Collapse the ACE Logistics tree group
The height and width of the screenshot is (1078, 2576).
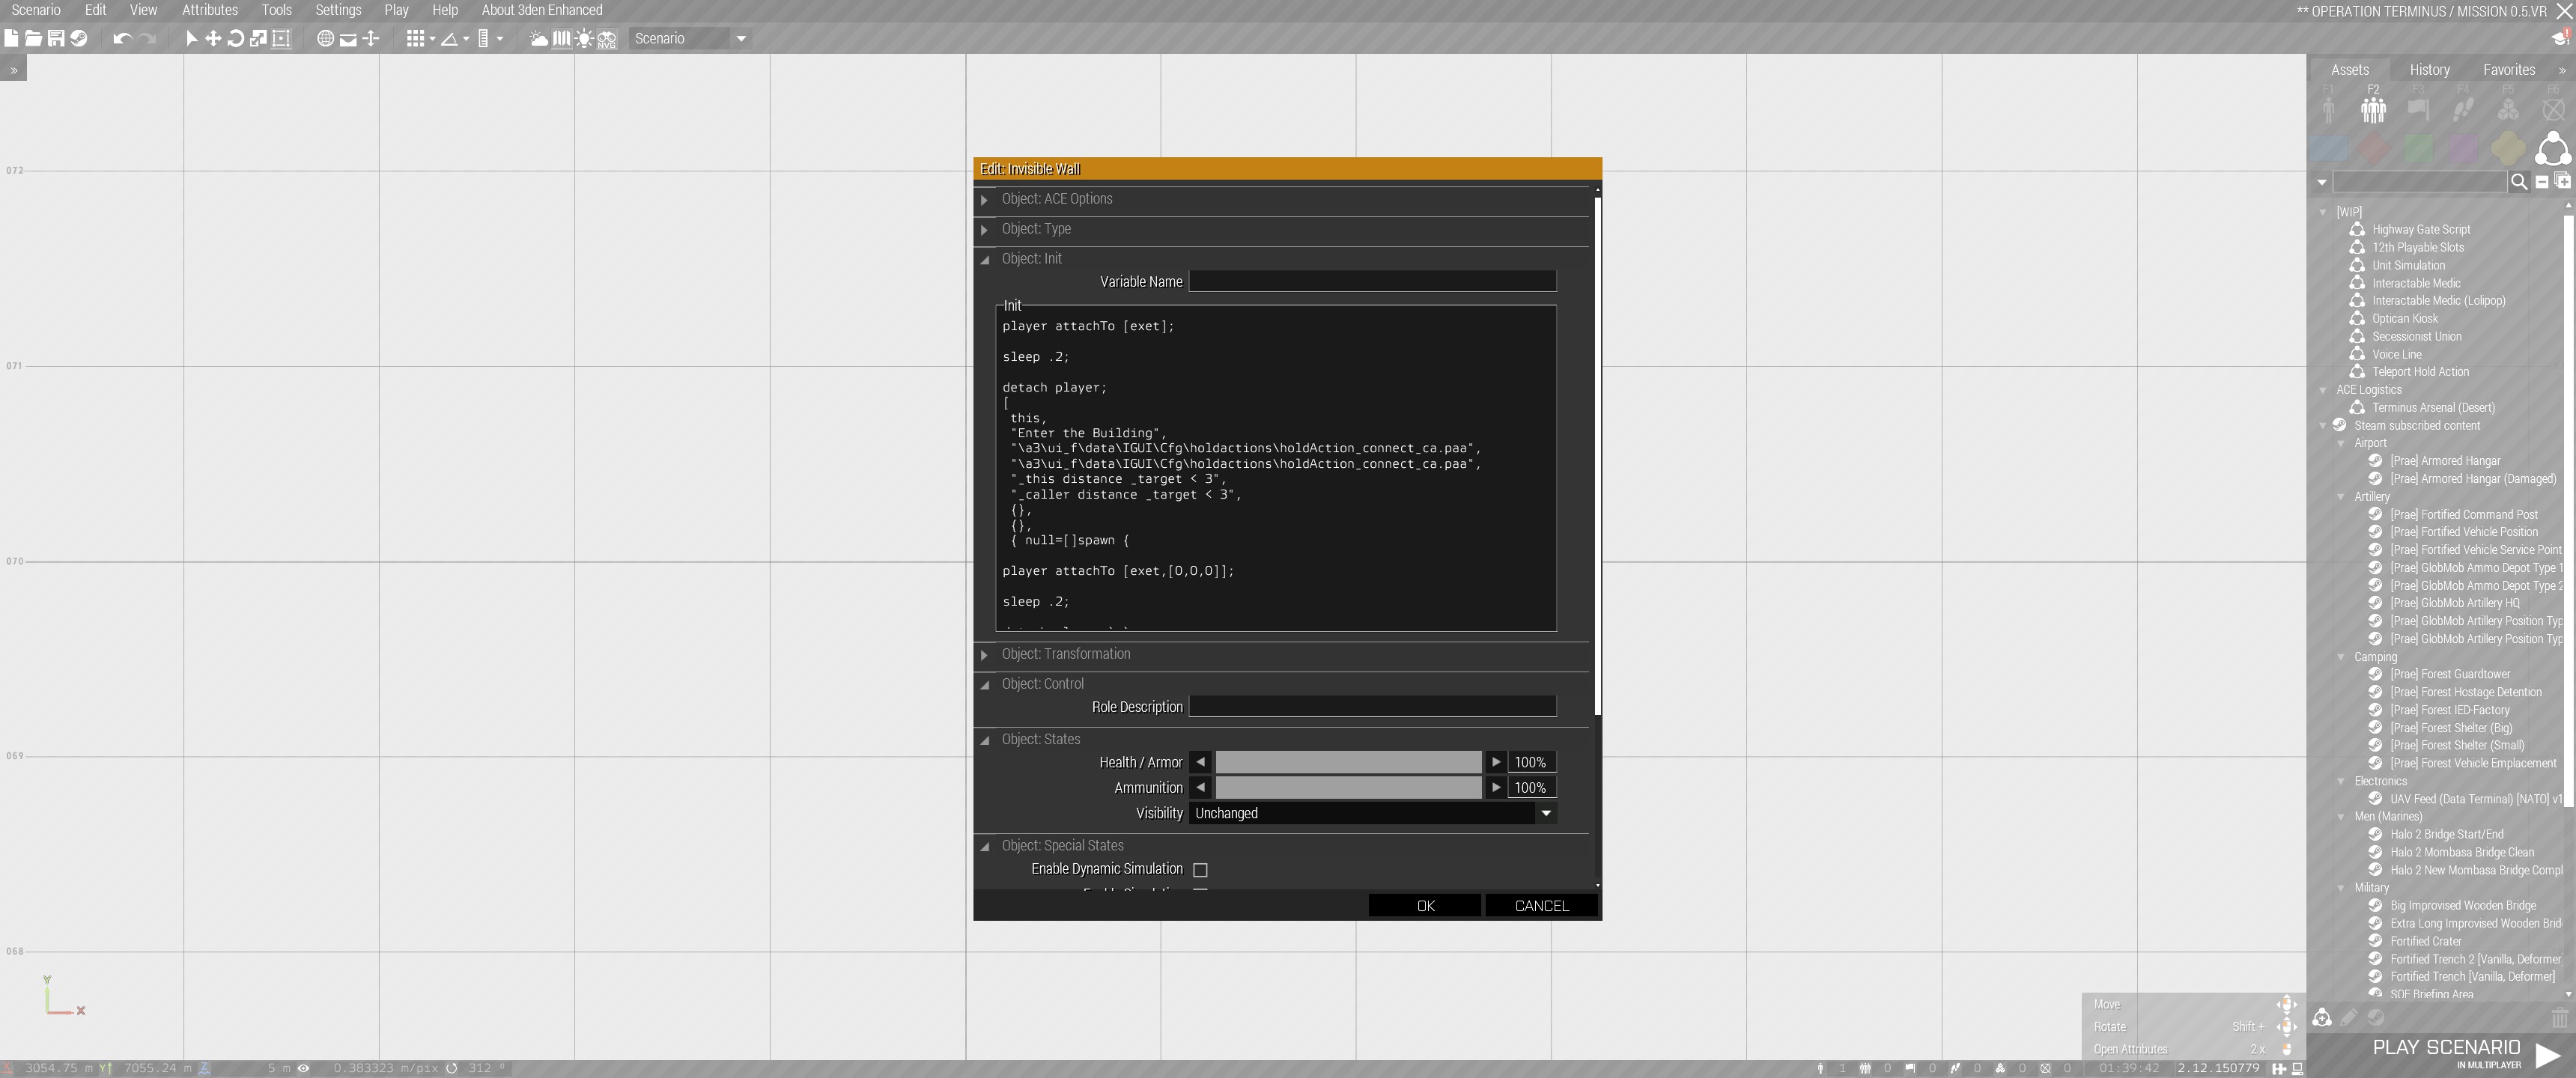[x=2323, y=390]
